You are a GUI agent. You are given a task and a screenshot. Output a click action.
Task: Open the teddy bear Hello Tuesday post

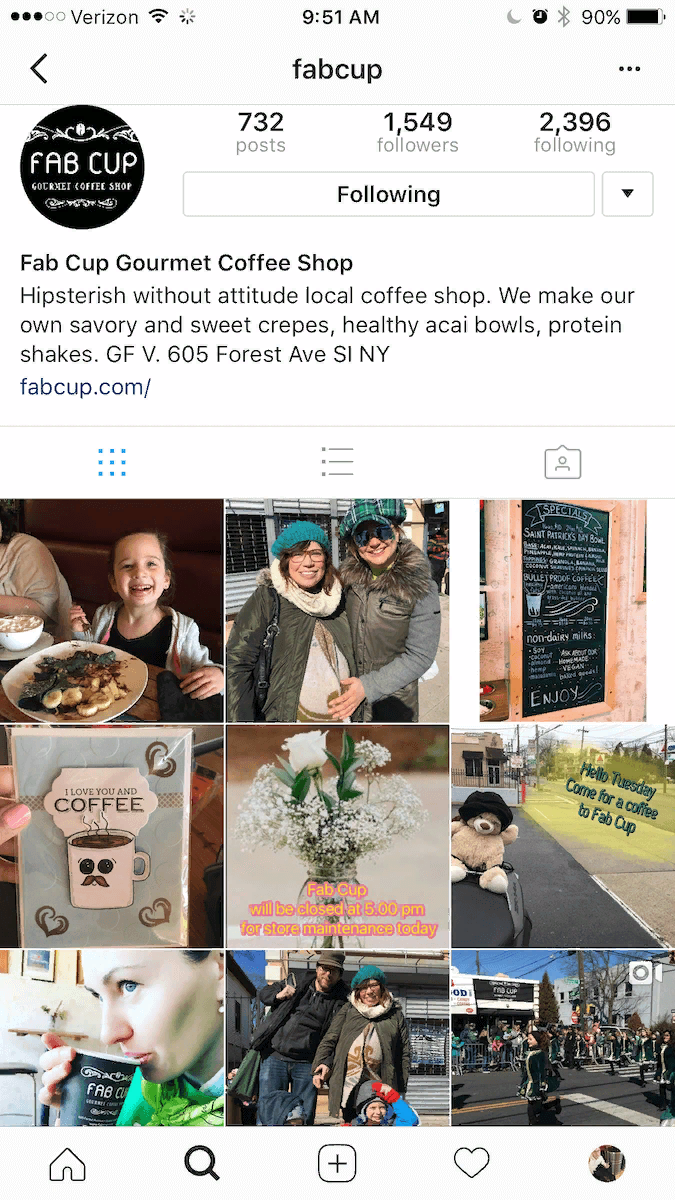(x=563, y=836)
